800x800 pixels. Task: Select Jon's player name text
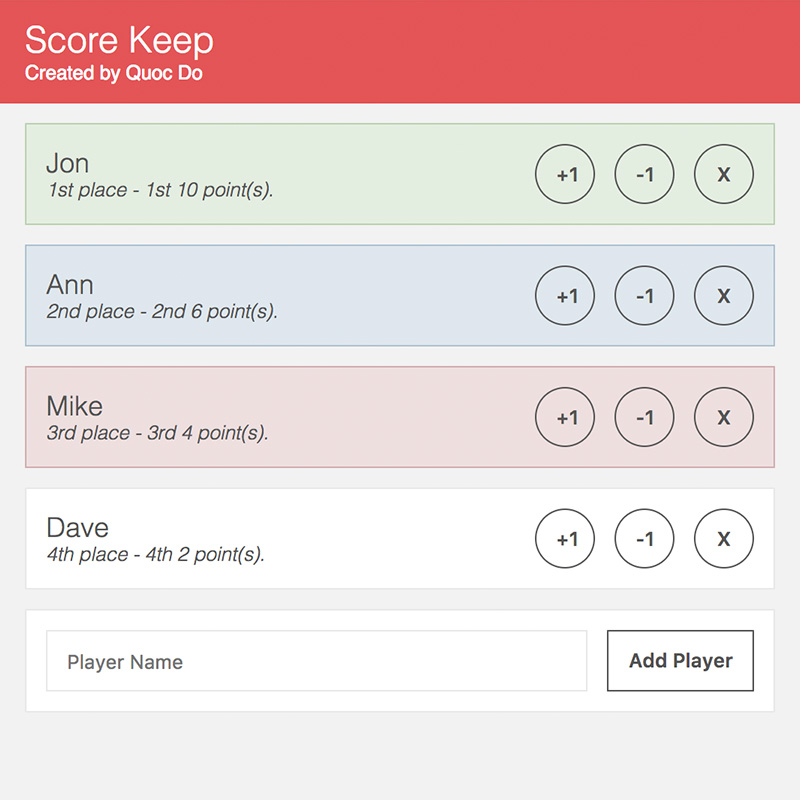(67, 163)
